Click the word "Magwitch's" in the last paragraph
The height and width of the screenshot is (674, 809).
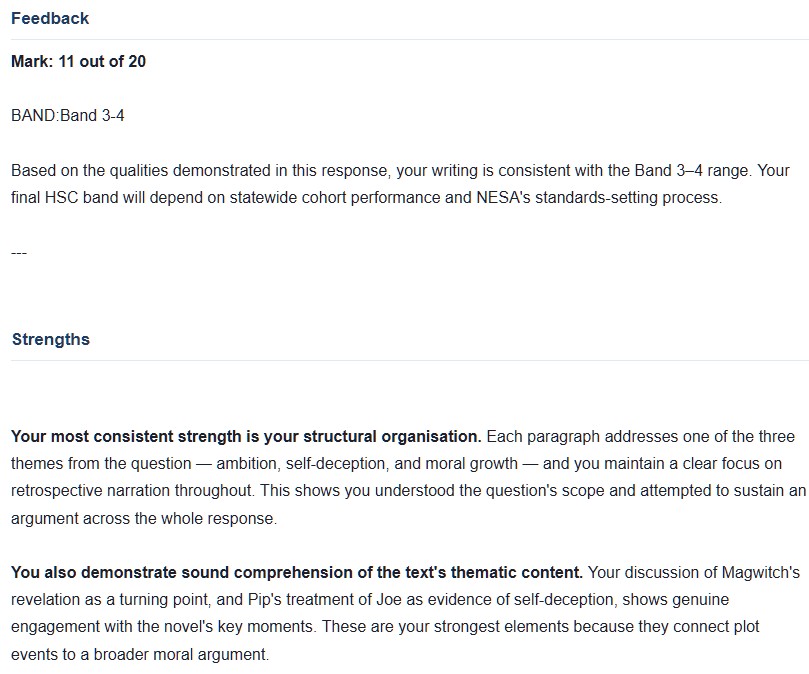click(761, 572)
